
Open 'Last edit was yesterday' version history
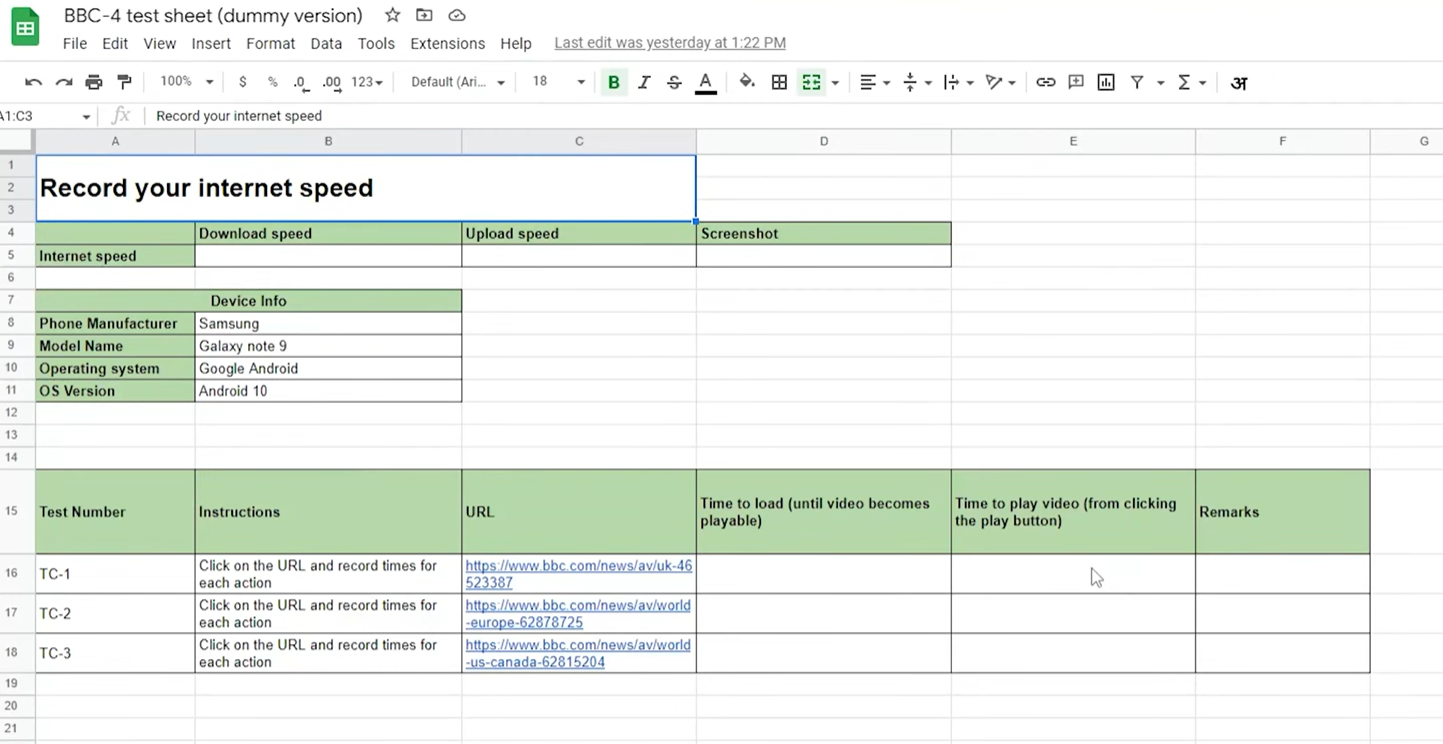click(670, 43)
